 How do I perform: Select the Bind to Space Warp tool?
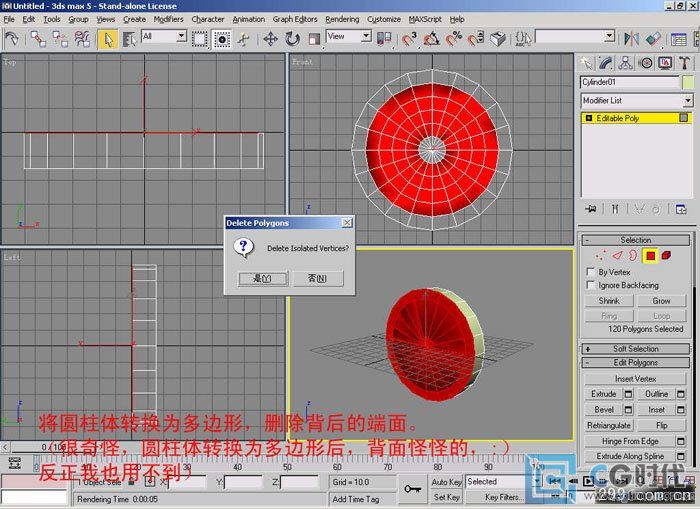tap(82, 39)
